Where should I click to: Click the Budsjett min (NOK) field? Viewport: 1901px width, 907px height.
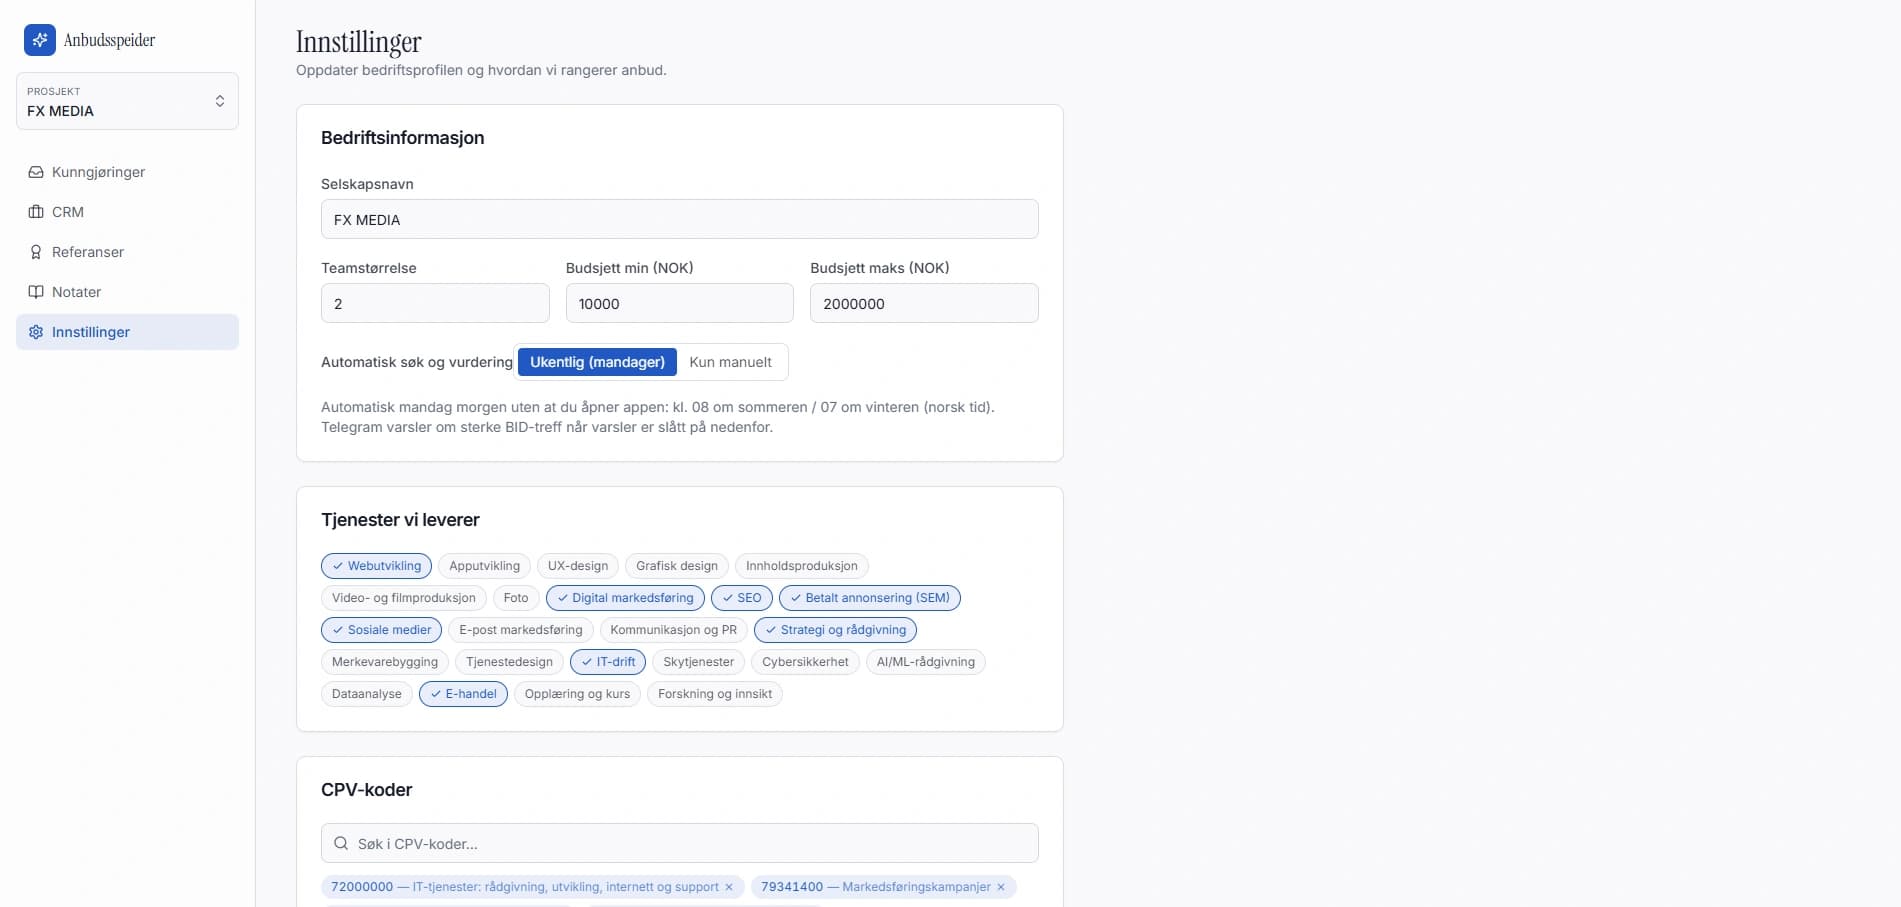680,303
